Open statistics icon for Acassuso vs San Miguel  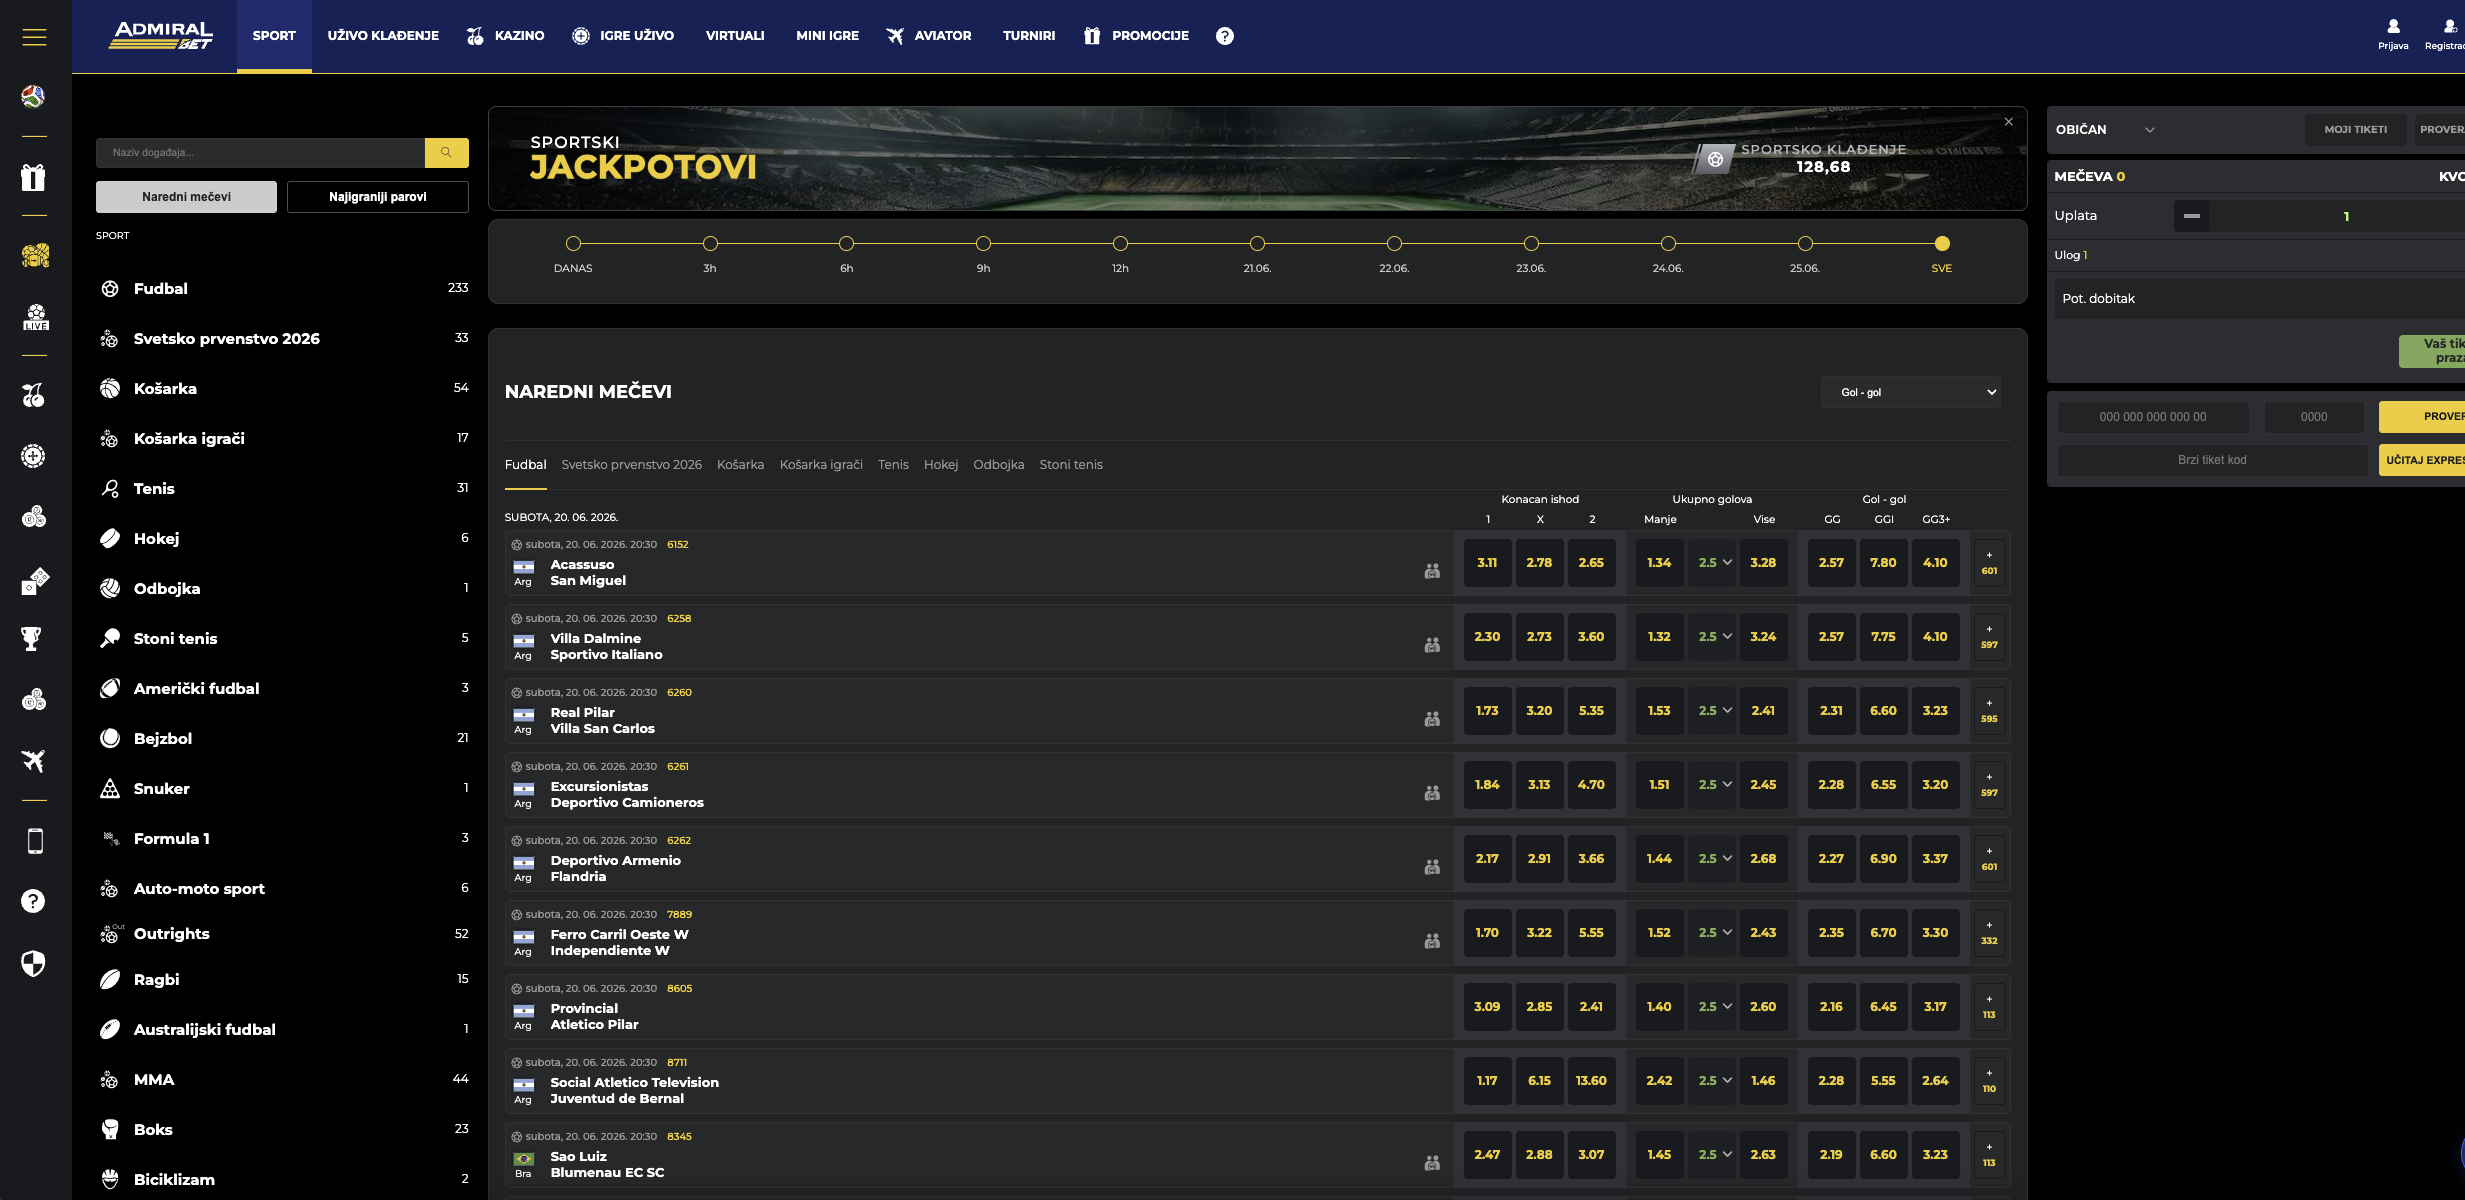pyautogui.click(x=1432, y=571)
